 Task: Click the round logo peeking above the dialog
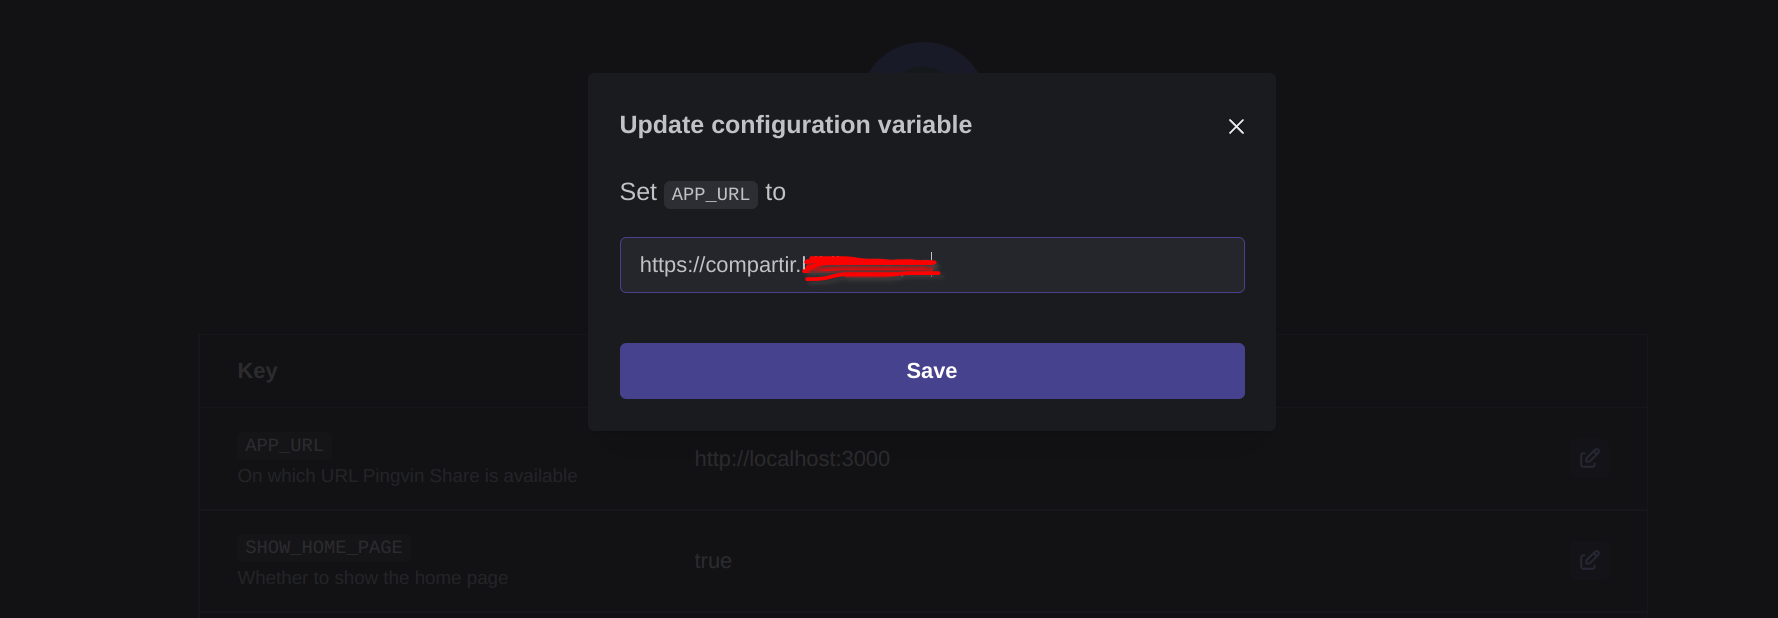[x=923, y=58]
